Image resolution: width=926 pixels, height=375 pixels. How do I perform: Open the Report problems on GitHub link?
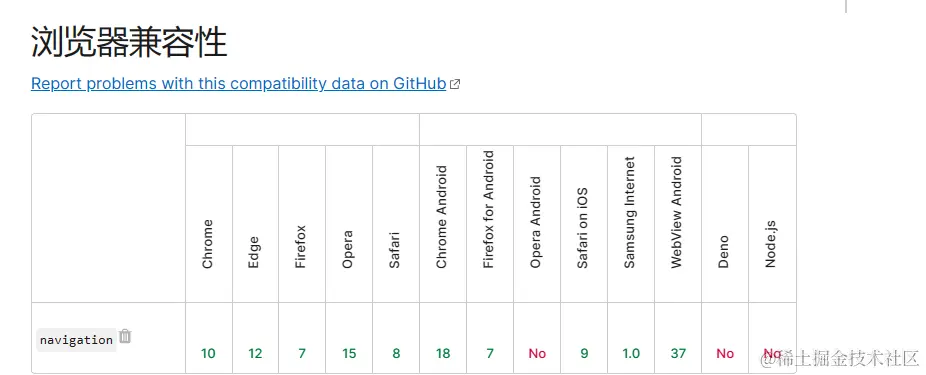point(239,84)
